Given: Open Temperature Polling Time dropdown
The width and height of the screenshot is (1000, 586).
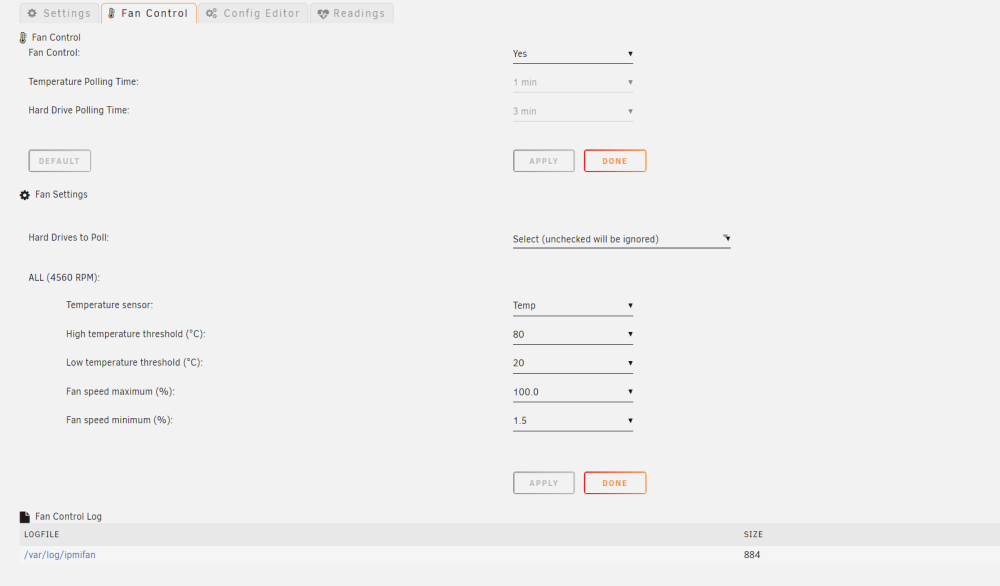Looking at the screenshot, I should (x=573, y=82).
